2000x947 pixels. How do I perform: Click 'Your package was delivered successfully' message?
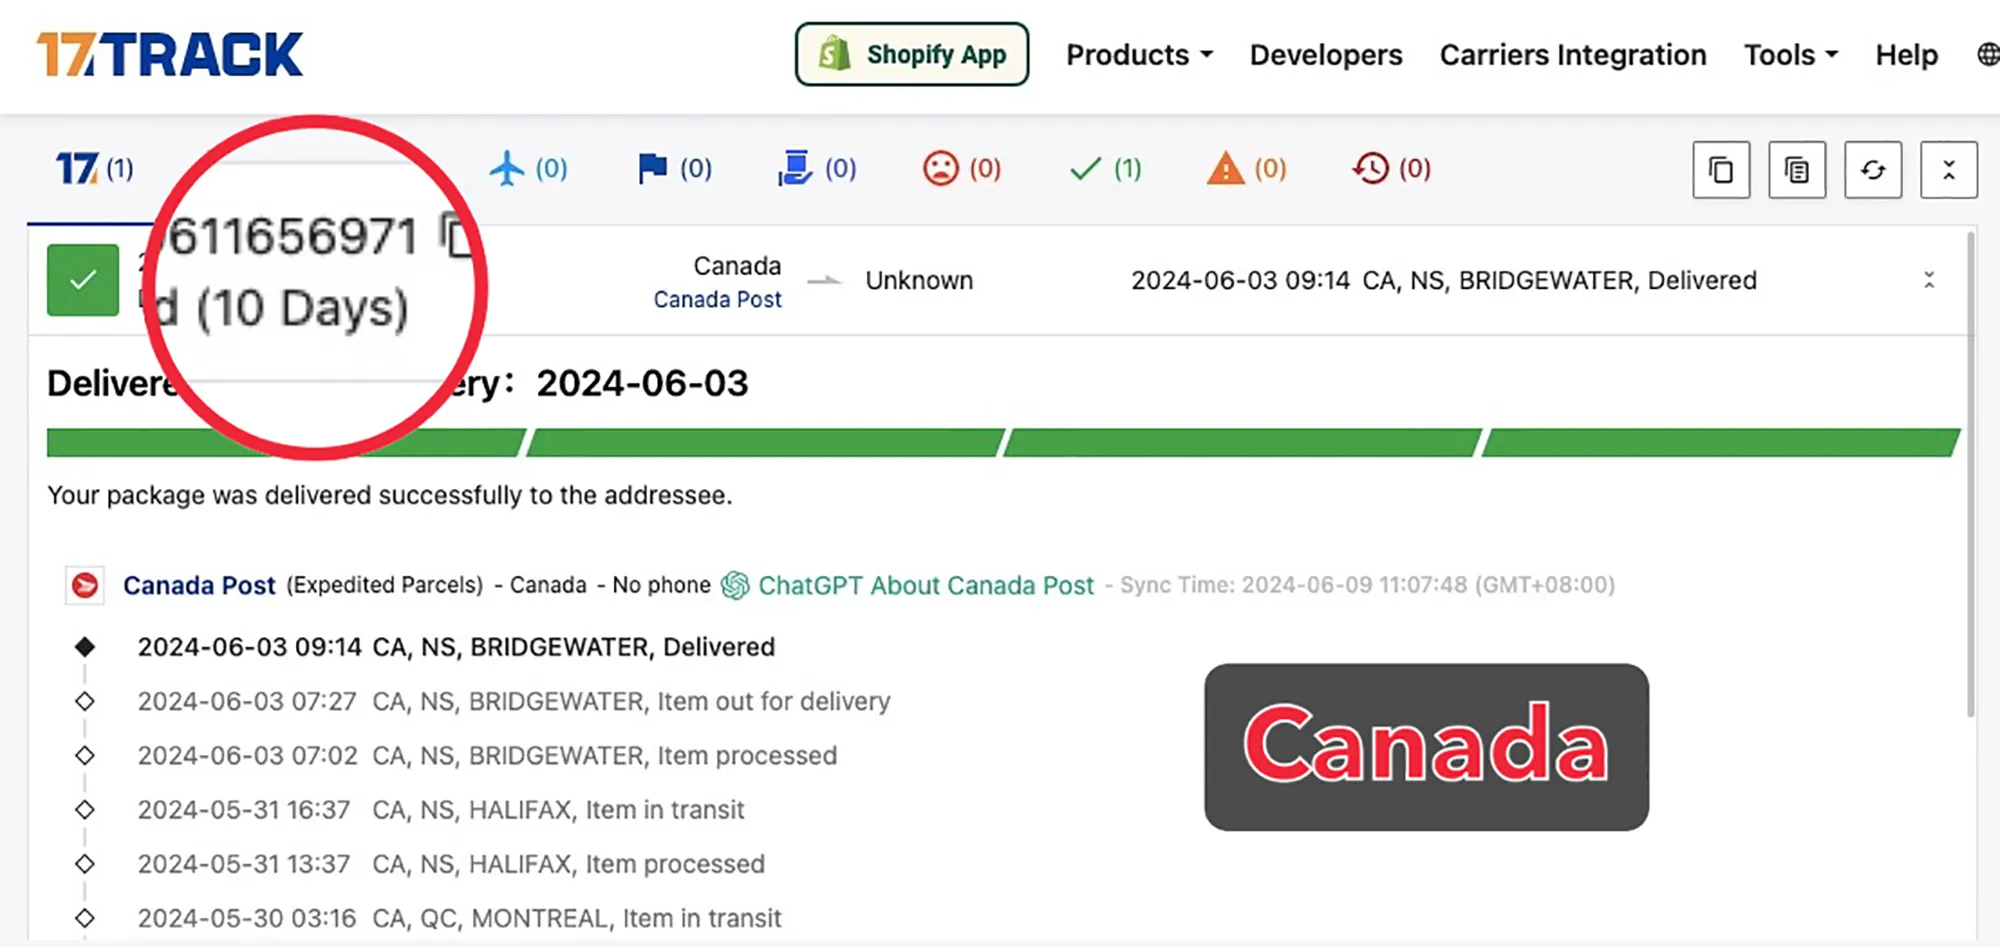(x=390, y=495)
